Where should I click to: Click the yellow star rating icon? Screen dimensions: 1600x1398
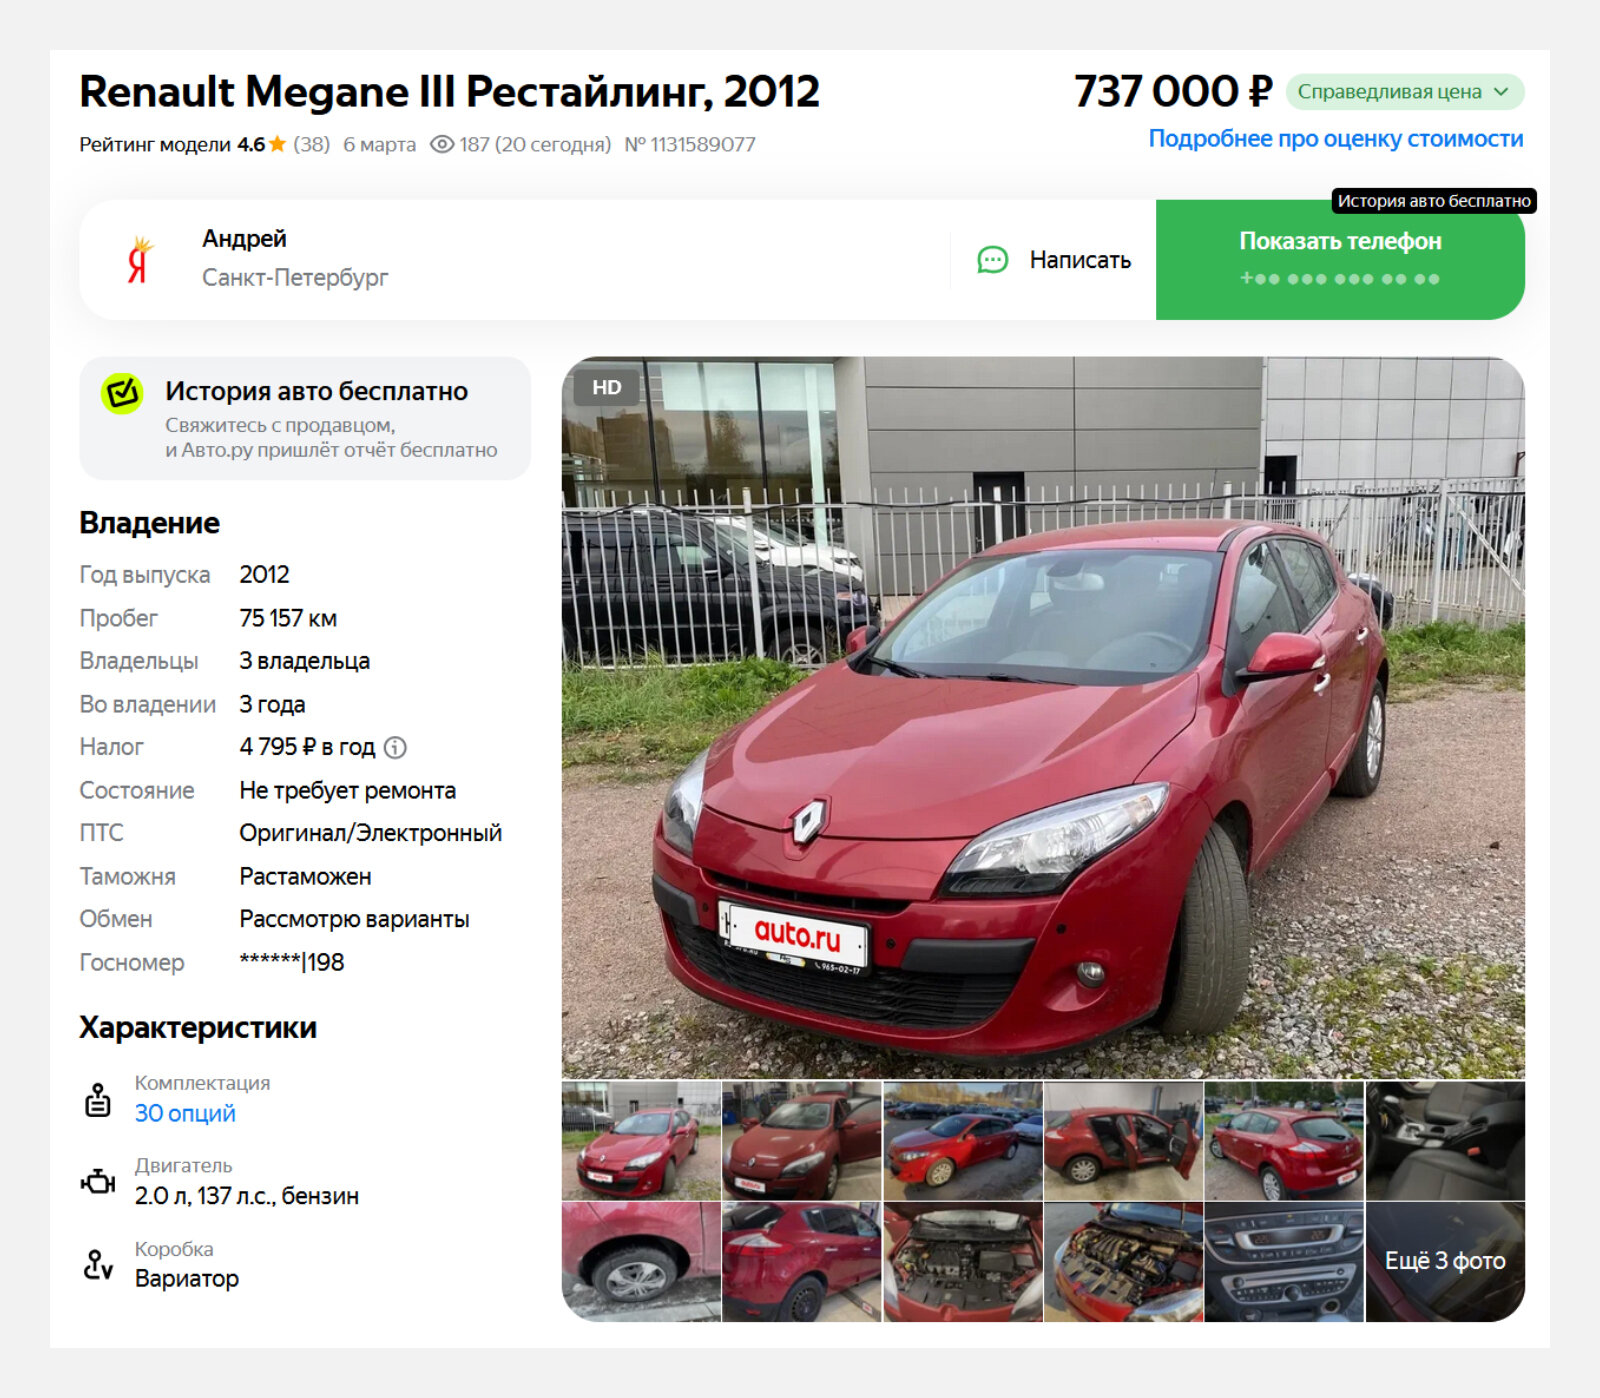(x=277, y=144)
